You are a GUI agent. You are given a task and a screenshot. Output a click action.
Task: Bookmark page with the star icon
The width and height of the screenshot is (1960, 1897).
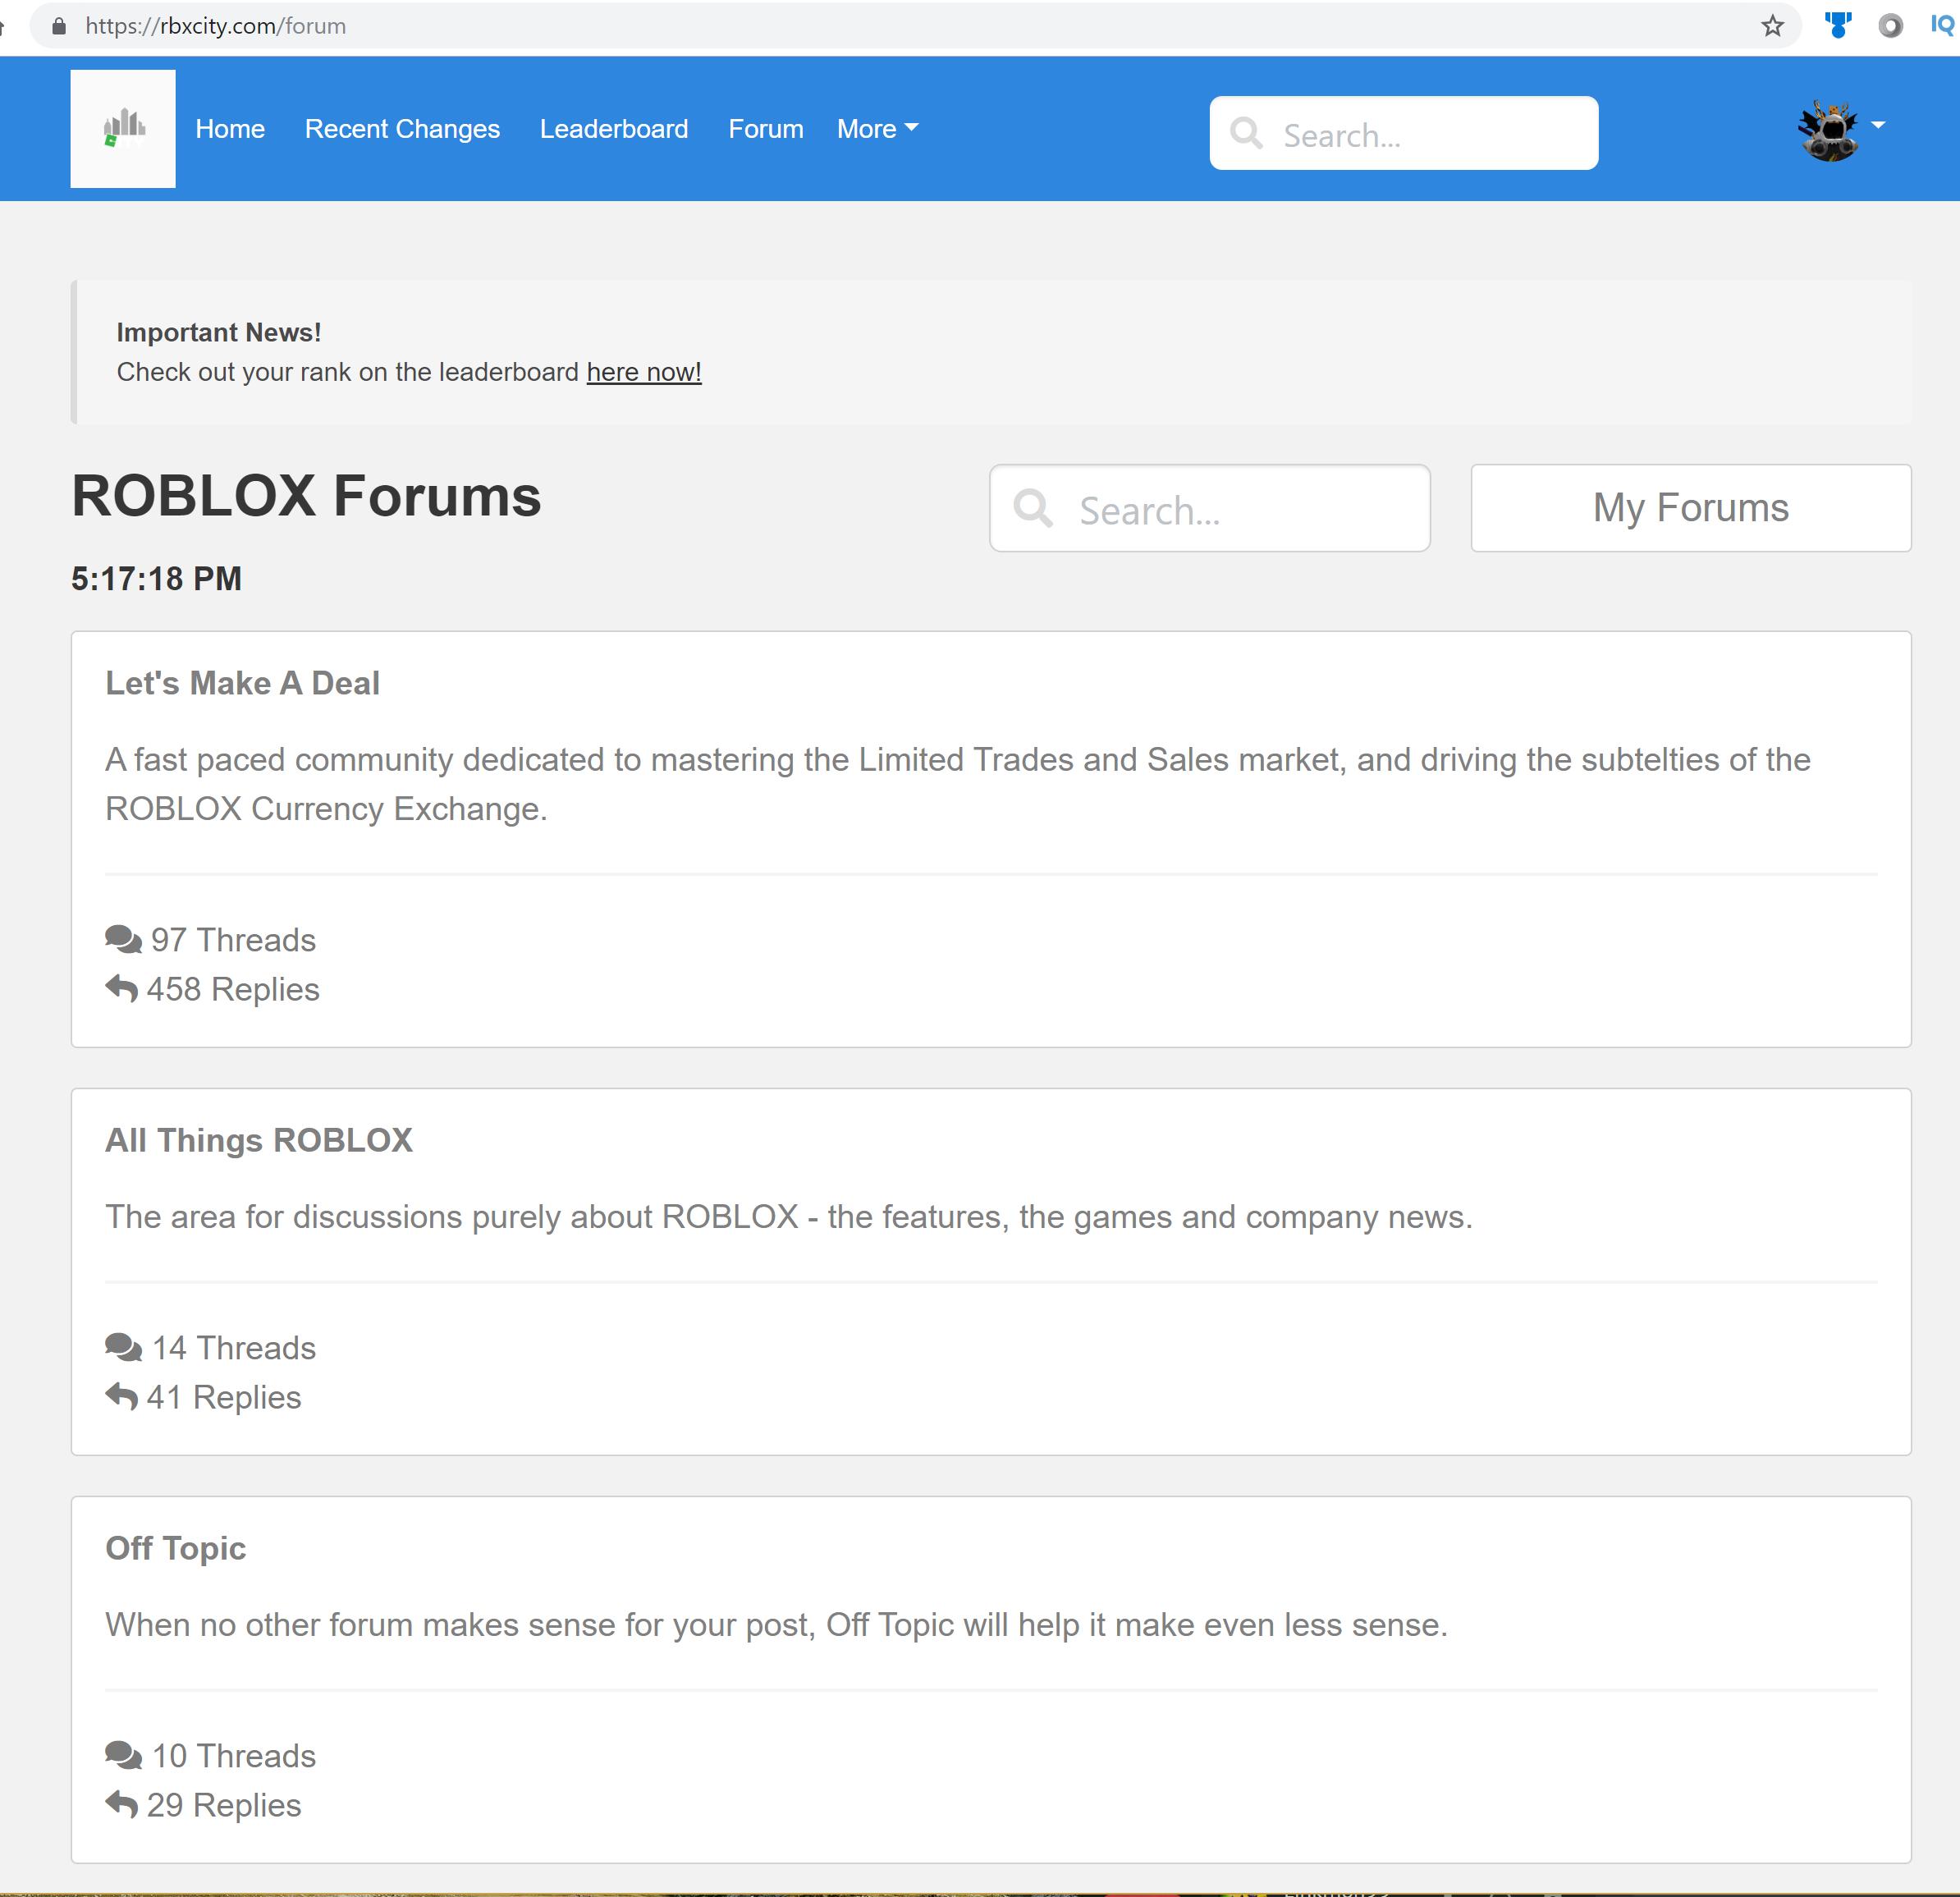1772,26
